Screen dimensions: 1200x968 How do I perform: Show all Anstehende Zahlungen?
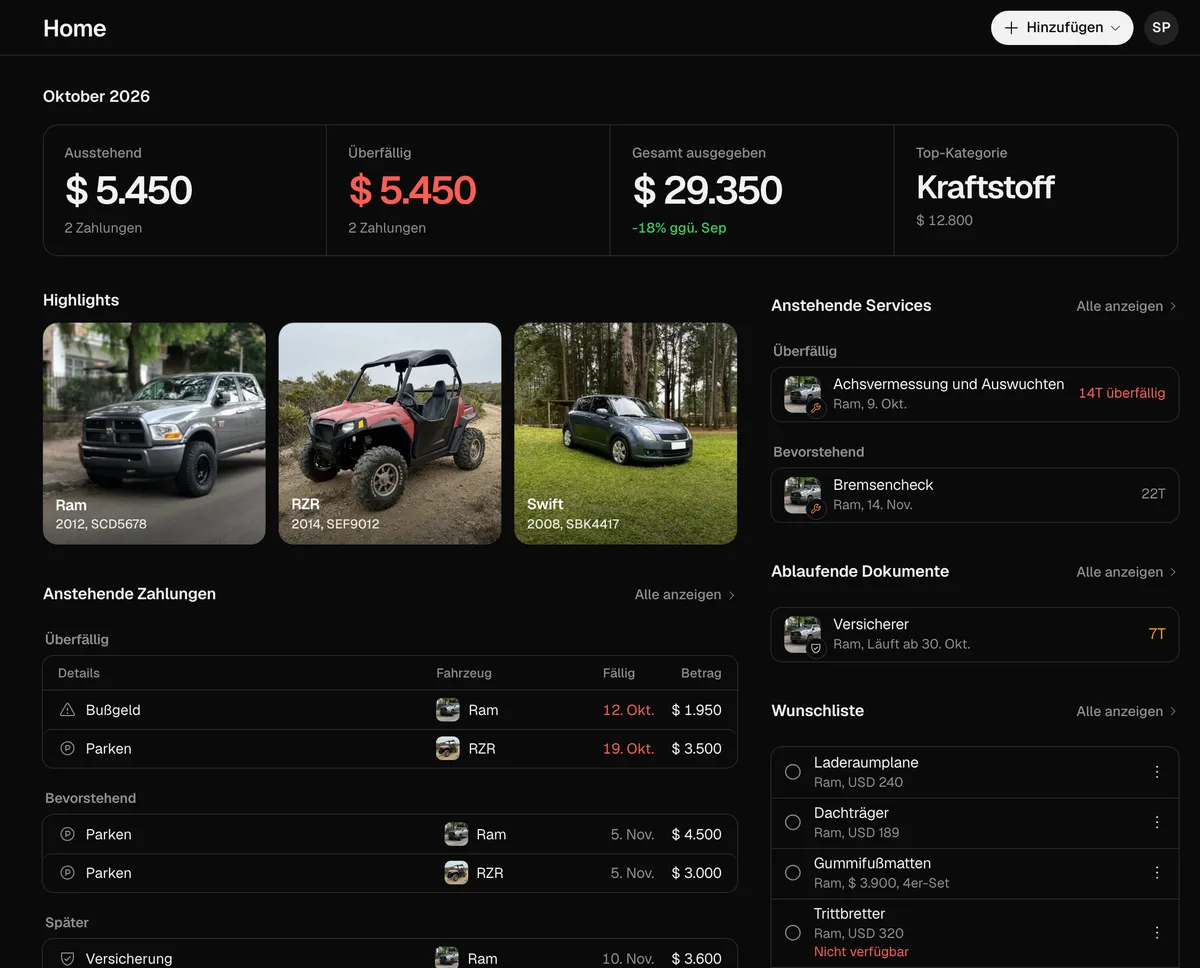tap(686, 594)
